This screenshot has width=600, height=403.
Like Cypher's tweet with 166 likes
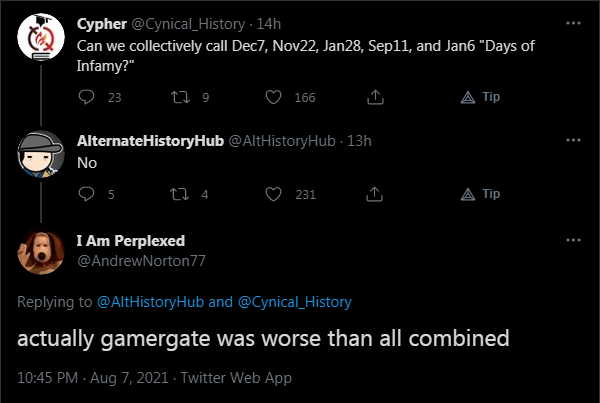pyautogui.click(x=273, y=97)
